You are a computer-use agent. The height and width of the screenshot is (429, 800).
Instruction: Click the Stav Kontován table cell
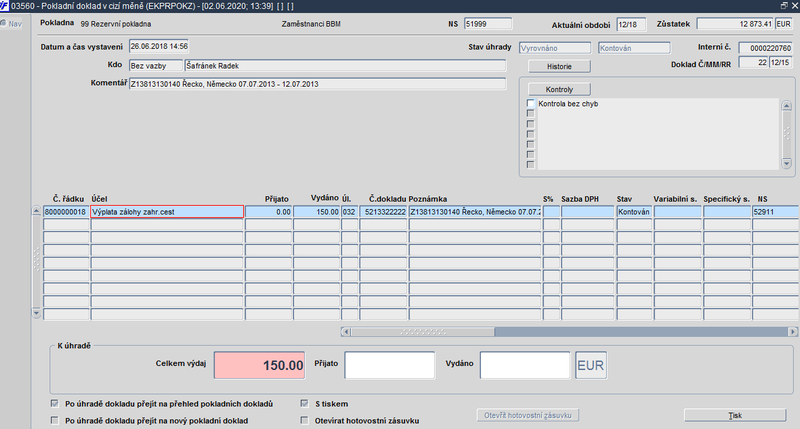coord(634,212)
